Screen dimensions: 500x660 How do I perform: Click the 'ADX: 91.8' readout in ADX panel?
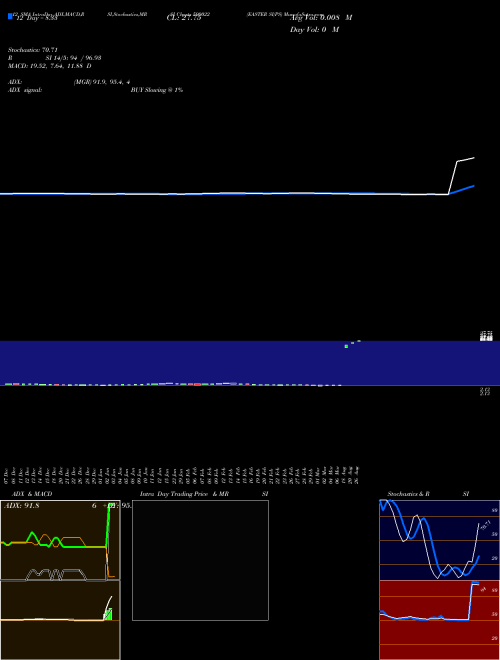click(x=21, y=506)
